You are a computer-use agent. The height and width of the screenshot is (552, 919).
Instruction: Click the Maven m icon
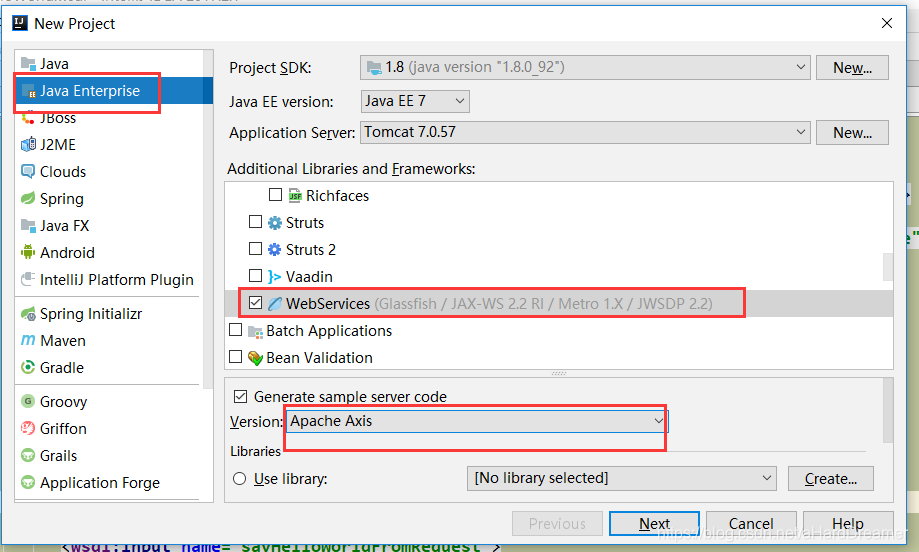pos(28,340)
